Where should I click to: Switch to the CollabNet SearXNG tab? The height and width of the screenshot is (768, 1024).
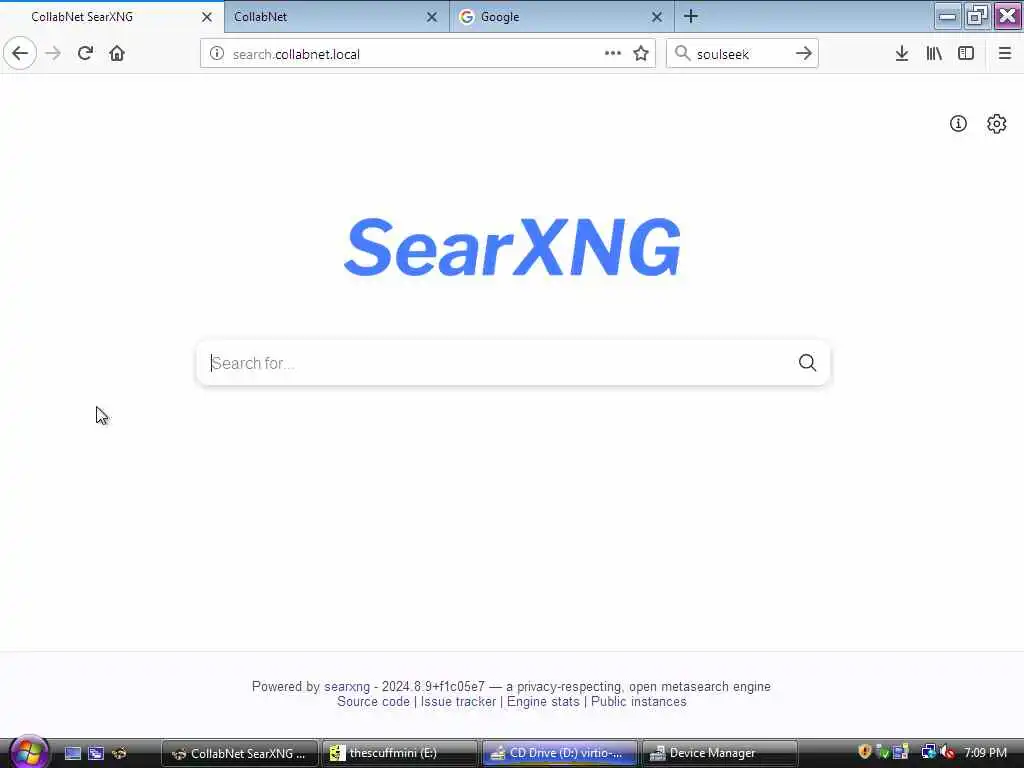[112, 17]
